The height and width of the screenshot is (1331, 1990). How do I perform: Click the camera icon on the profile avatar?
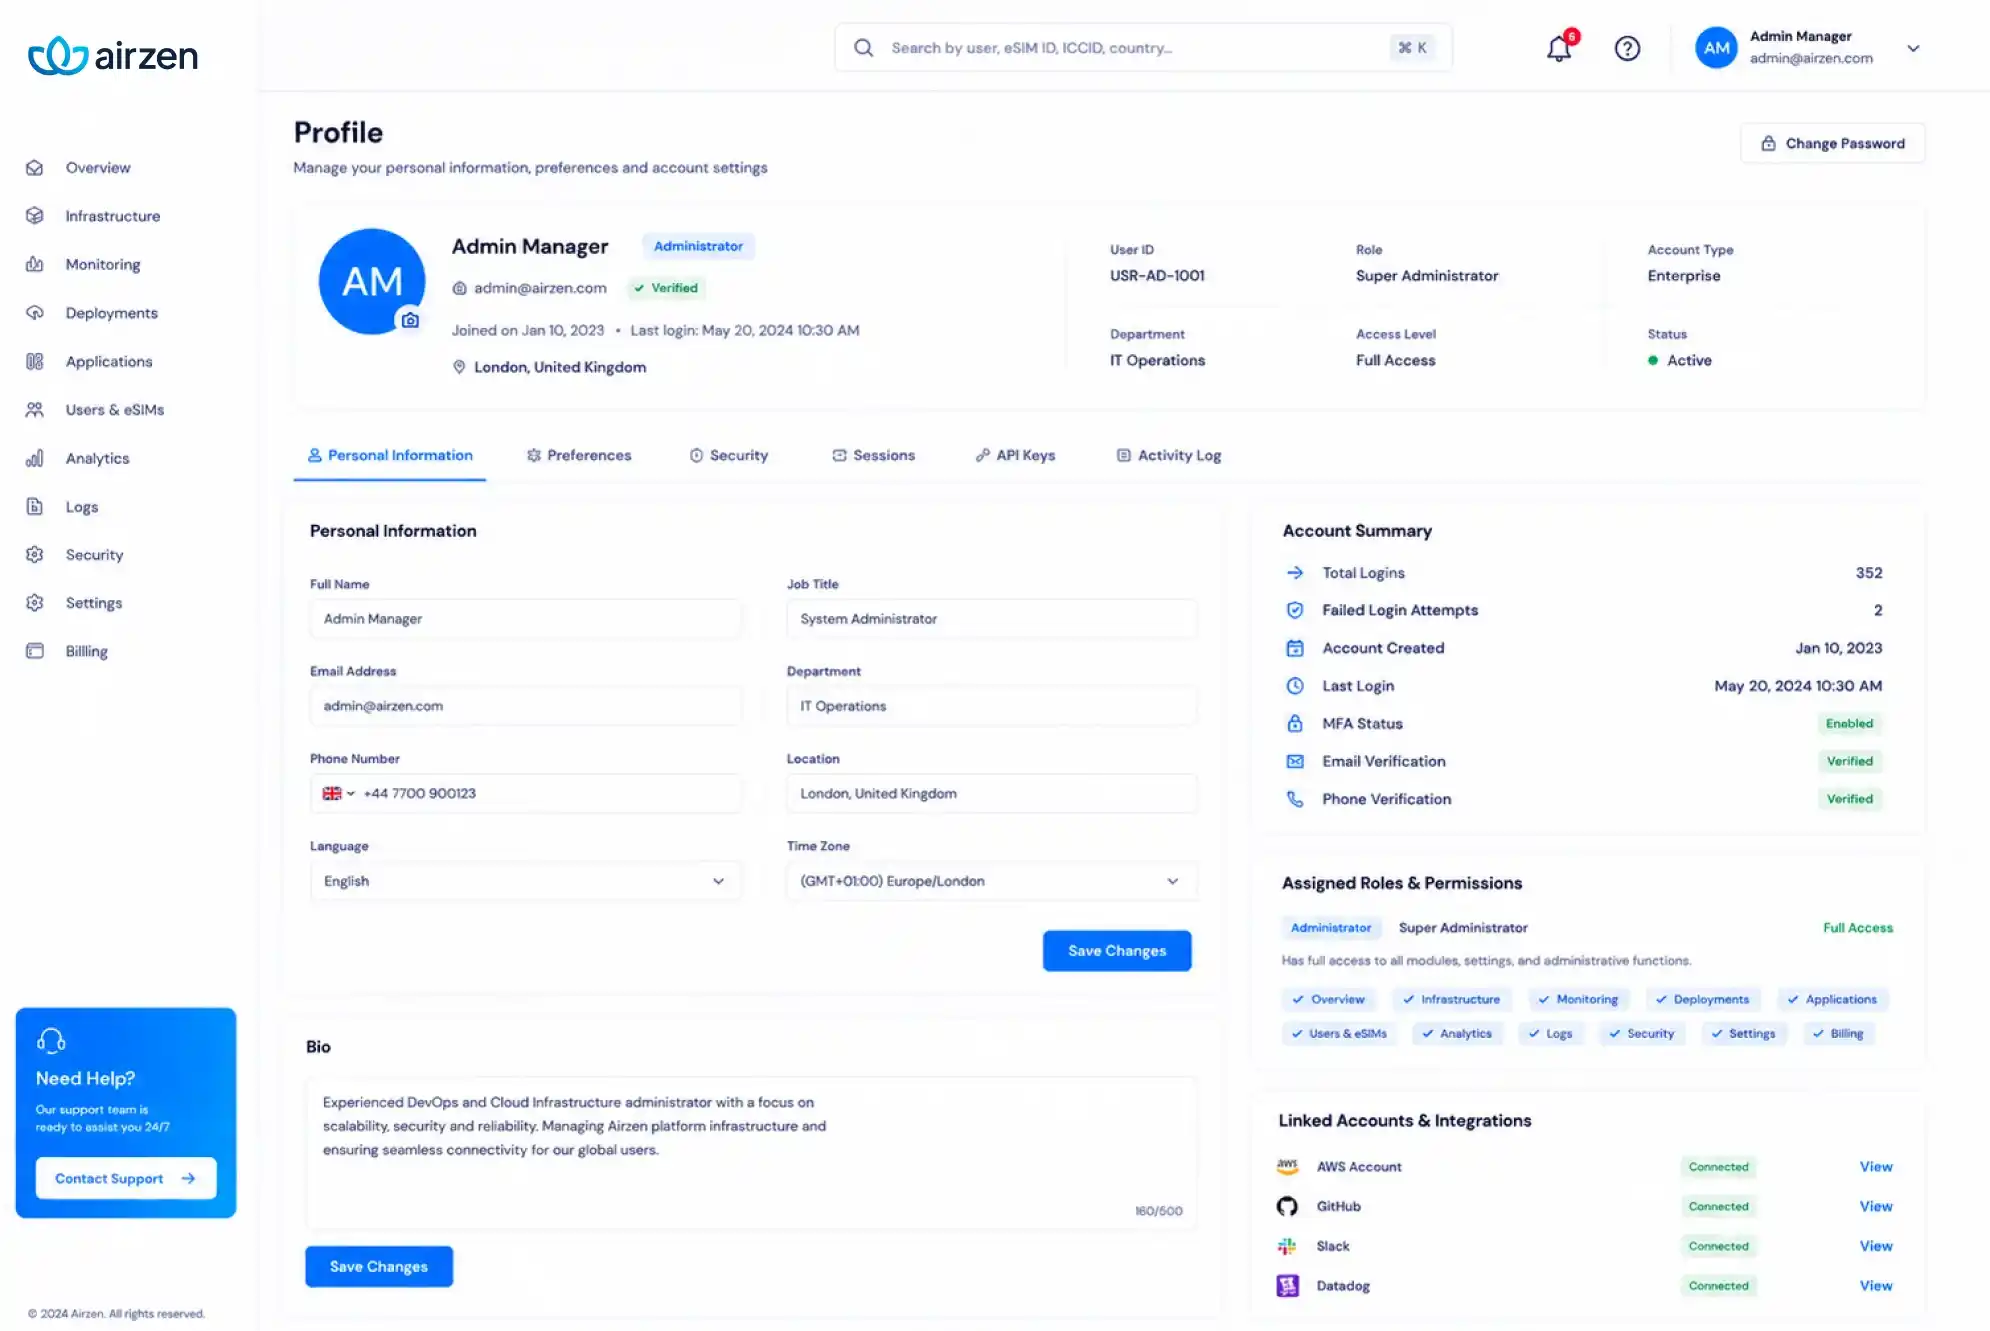coord(410,320)
